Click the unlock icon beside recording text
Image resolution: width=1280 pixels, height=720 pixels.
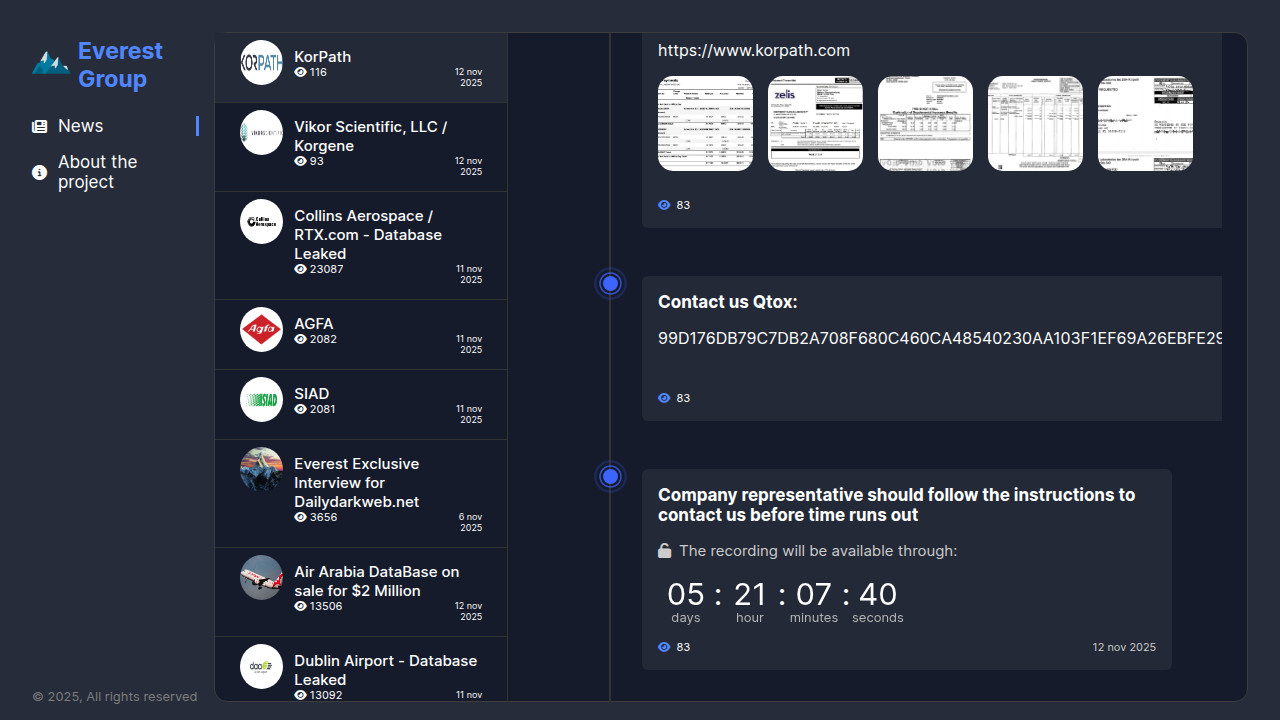click(665, 551)
